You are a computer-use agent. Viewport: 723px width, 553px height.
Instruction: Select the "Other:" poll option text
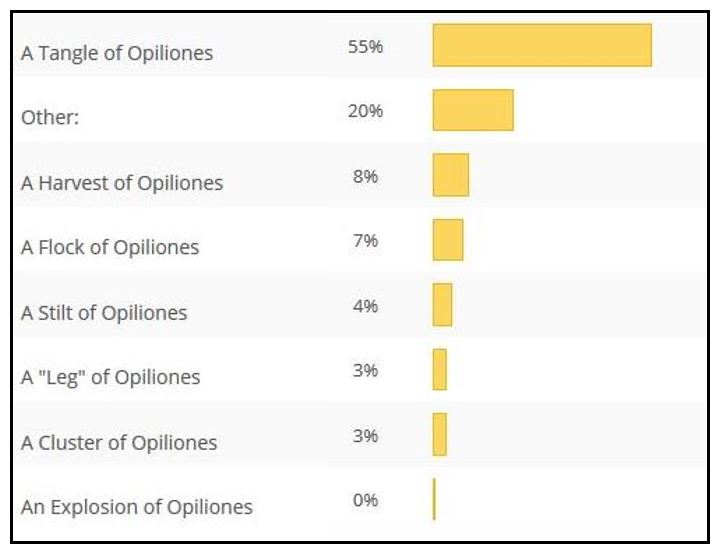[50, 117]
